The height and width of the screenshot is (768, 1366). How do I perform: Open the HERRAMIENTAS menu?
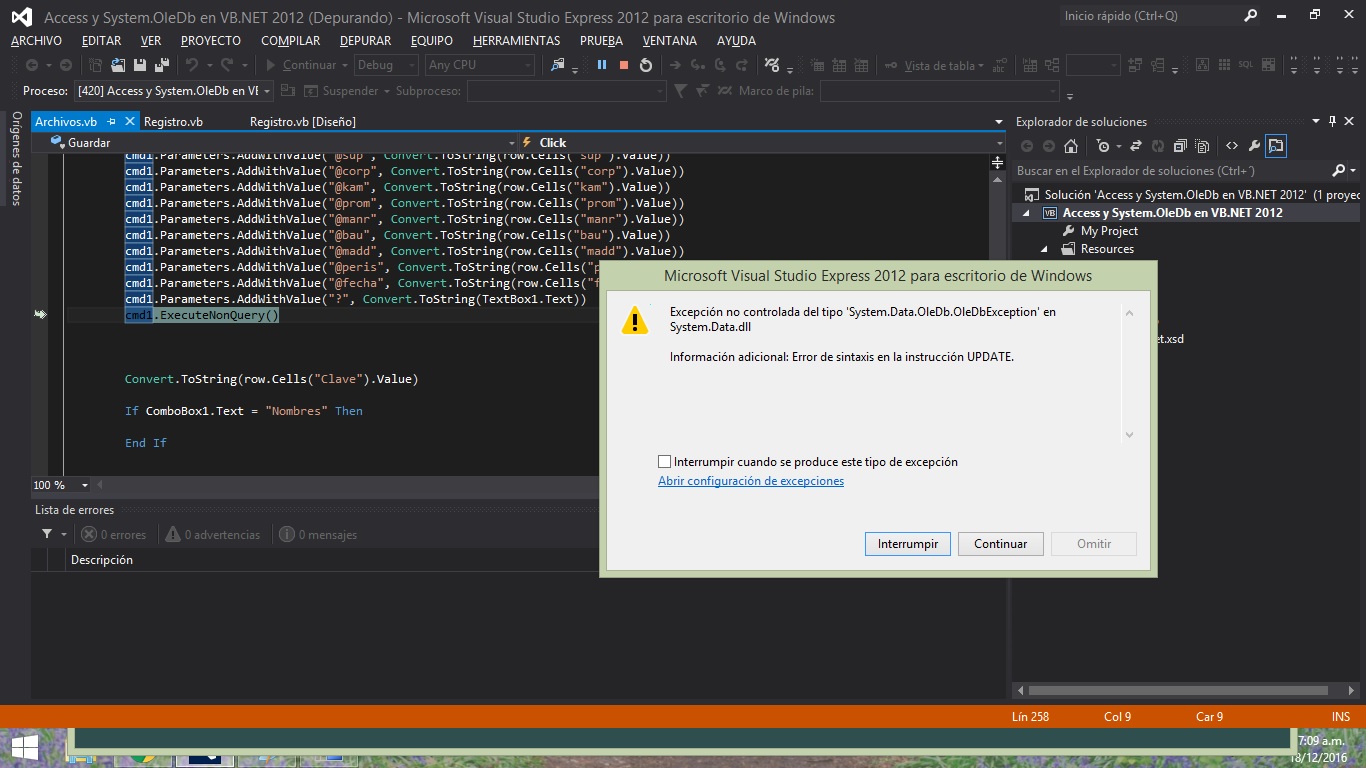click(516, 41)
